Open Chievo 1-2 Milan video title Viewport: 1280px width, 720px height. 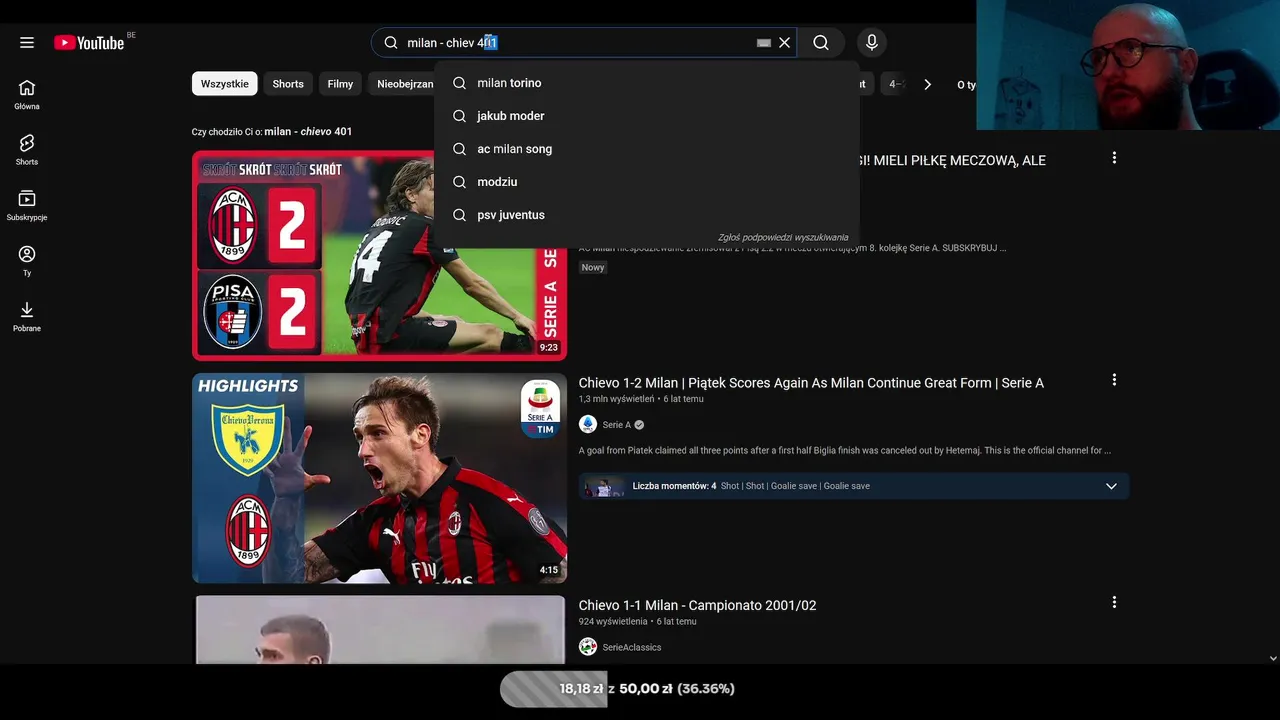811,383
